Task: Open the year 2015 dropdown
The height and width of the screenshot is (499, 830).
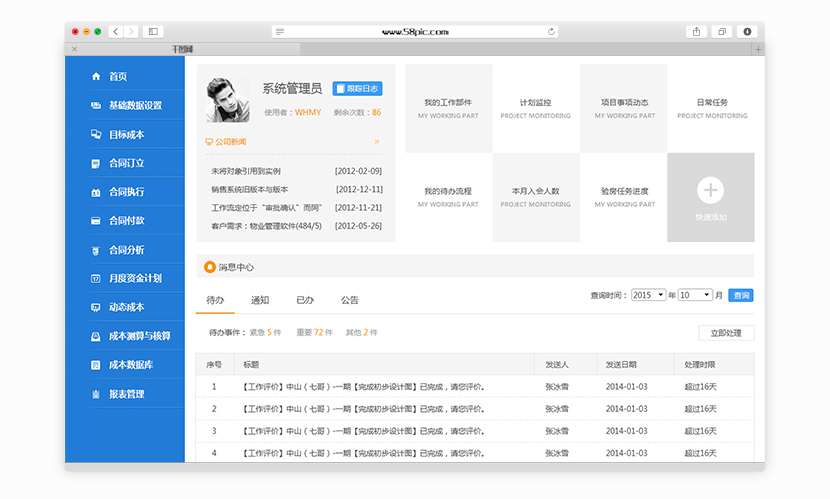Action: (x=648, y=295)
